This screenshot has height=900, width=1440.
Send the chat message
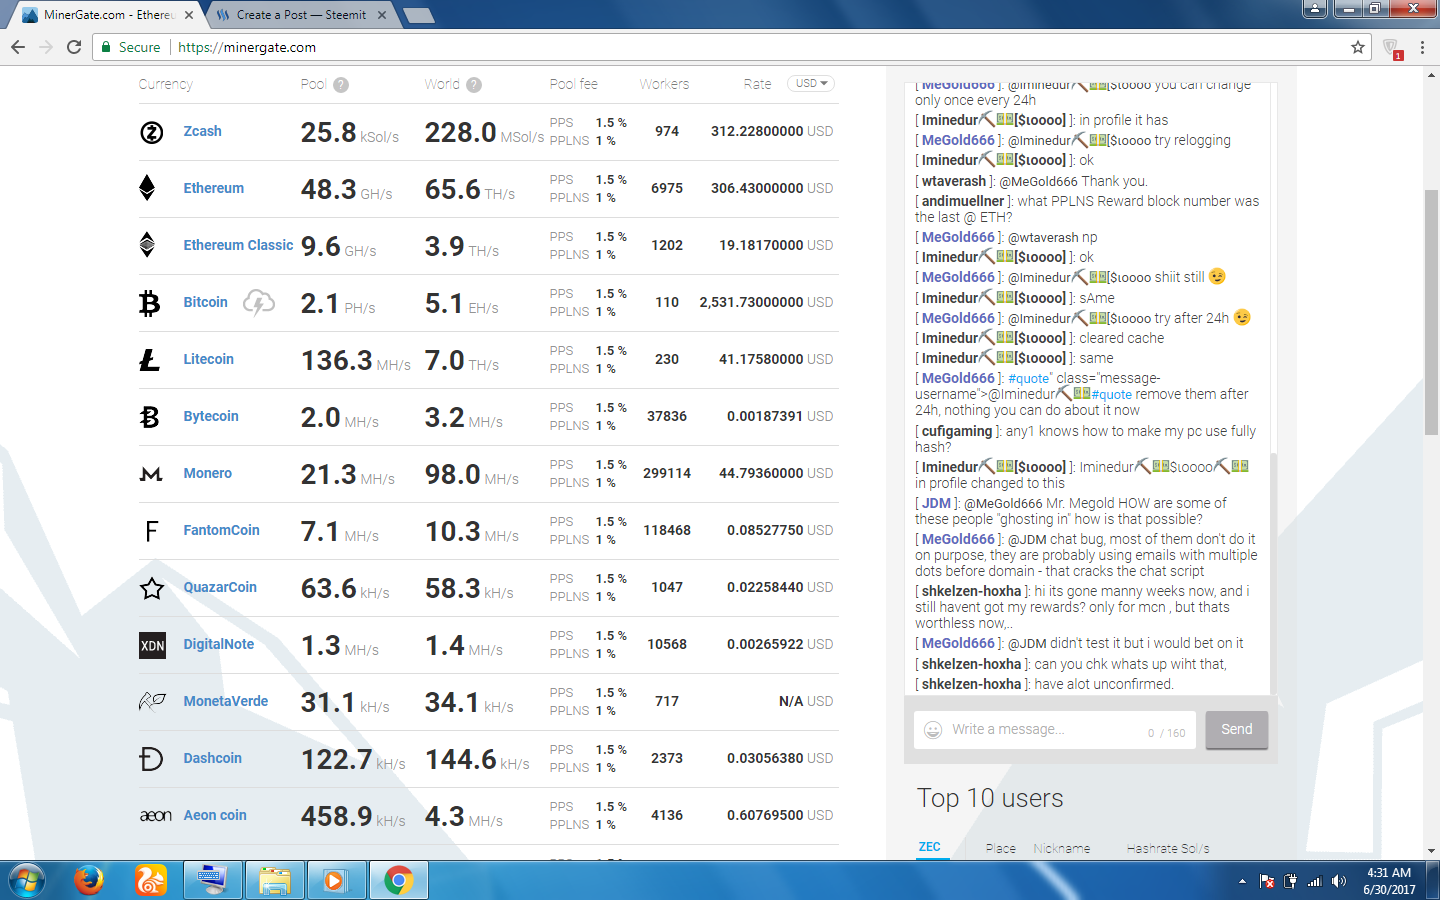[1237, 730]
